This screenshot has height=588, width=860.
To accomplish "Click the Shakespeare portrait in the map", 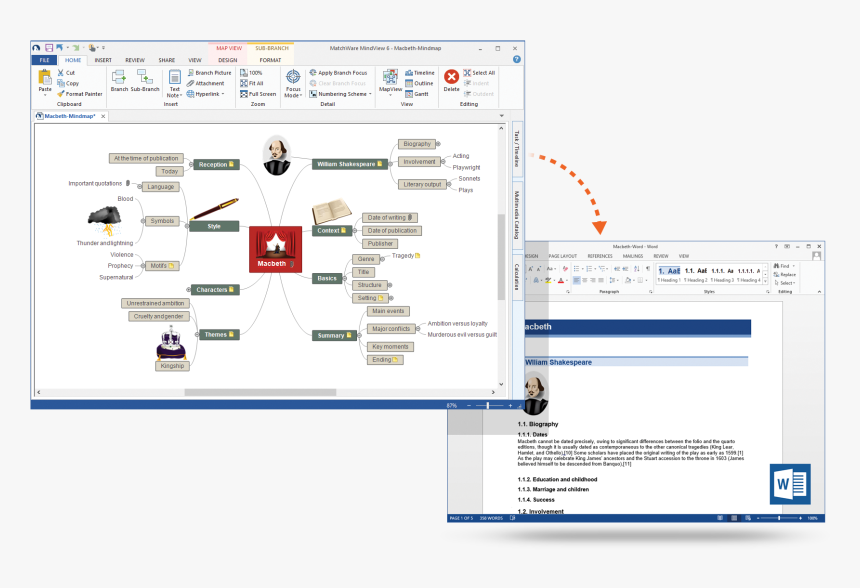I will [276, 155].
